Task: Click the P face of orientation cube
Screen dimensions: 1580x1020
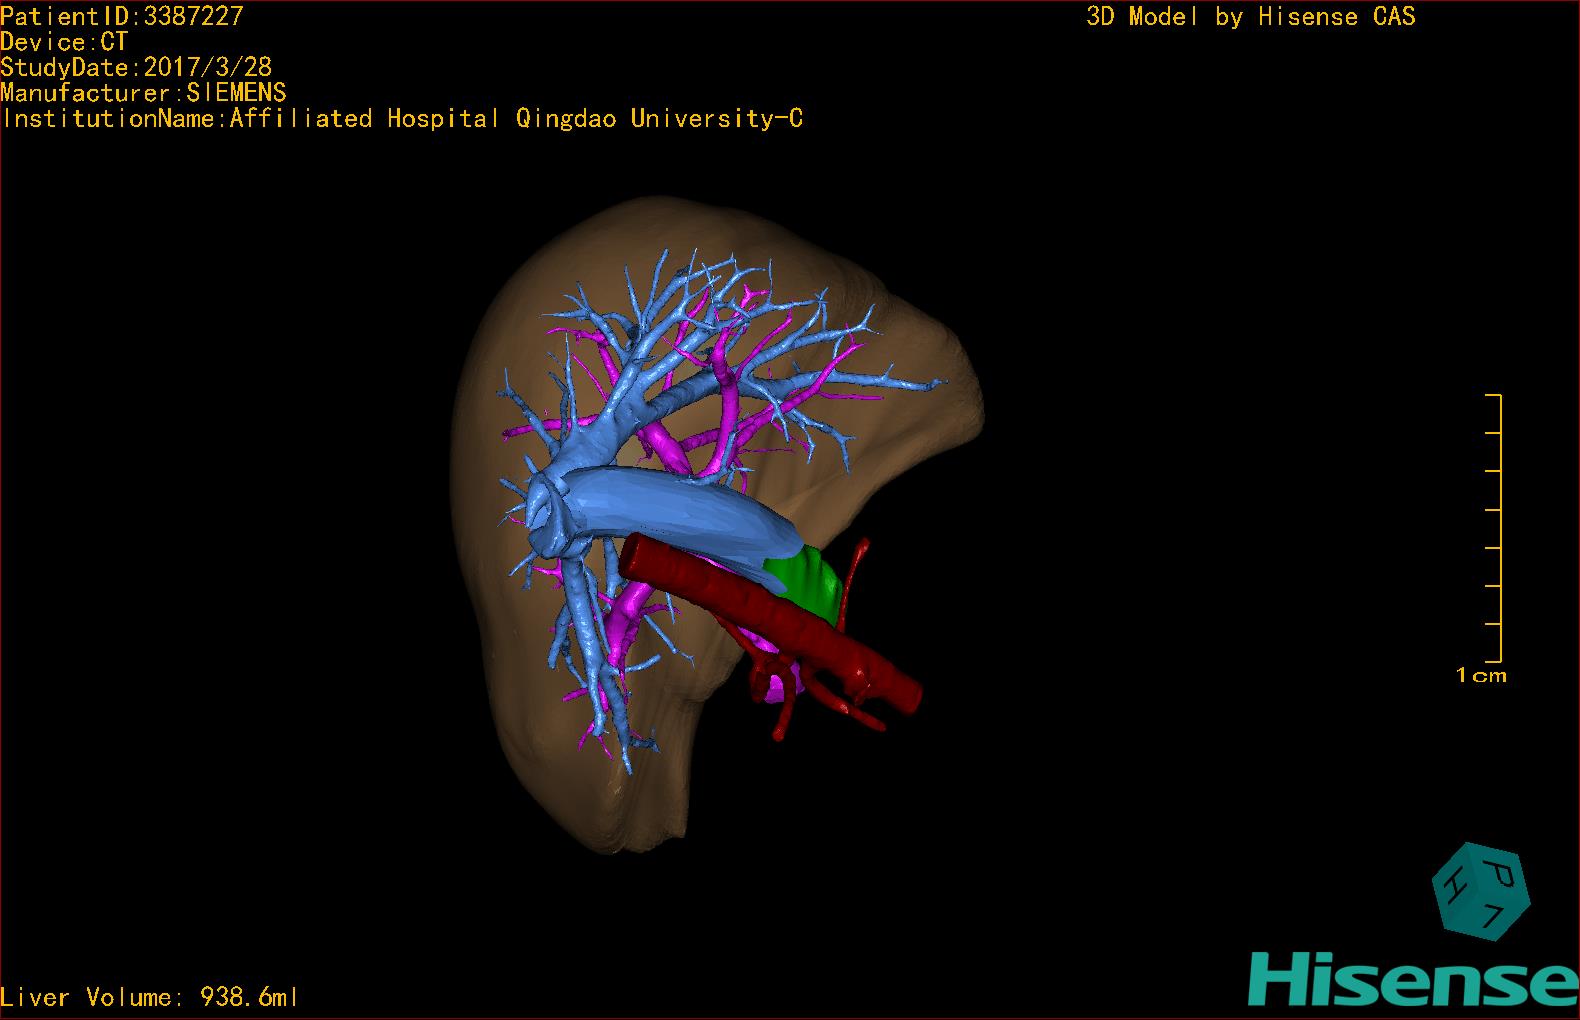Action: (1502, 874)
